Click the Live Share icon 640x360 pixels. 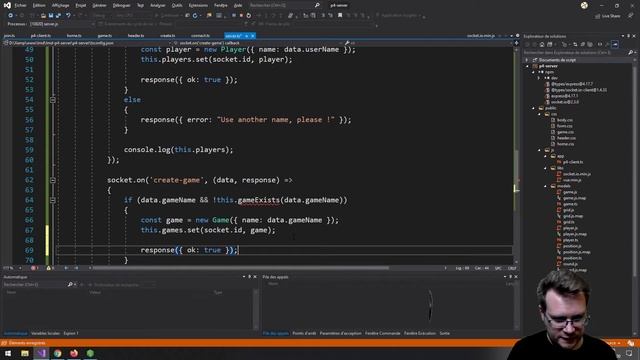pyautogui.click(x=598, y=16)
